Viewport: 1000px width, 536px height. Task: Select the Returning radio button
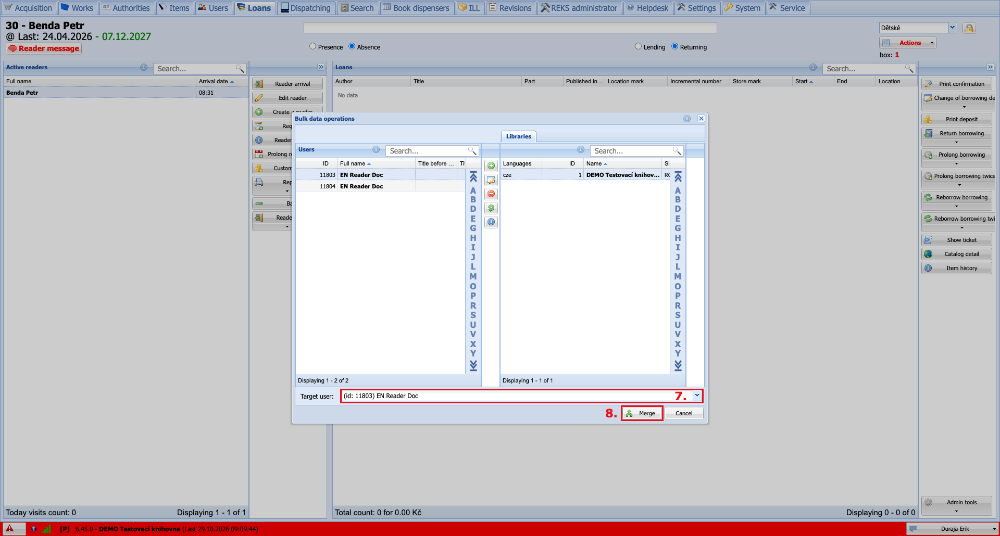point(675,47)
